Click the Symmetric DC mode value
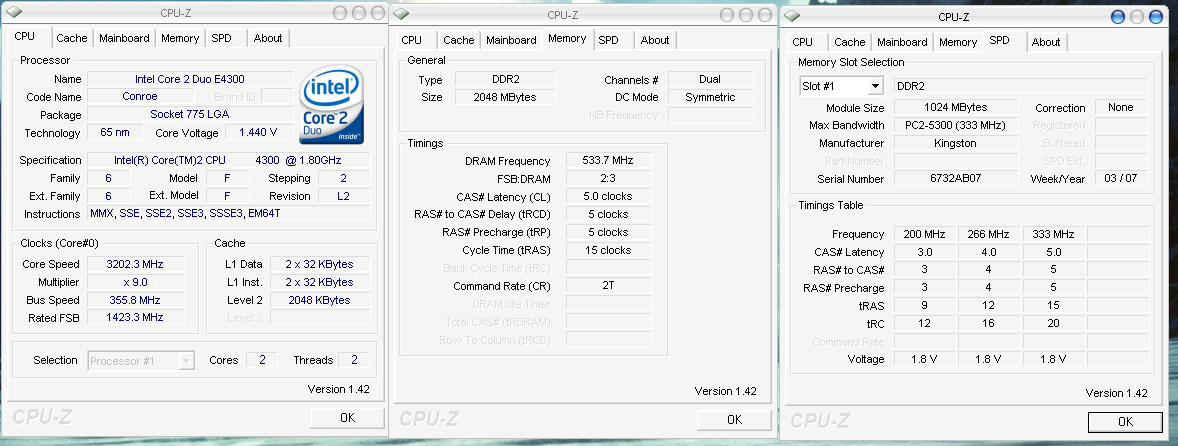This screenshot has width=1178, height=446. 710,98
